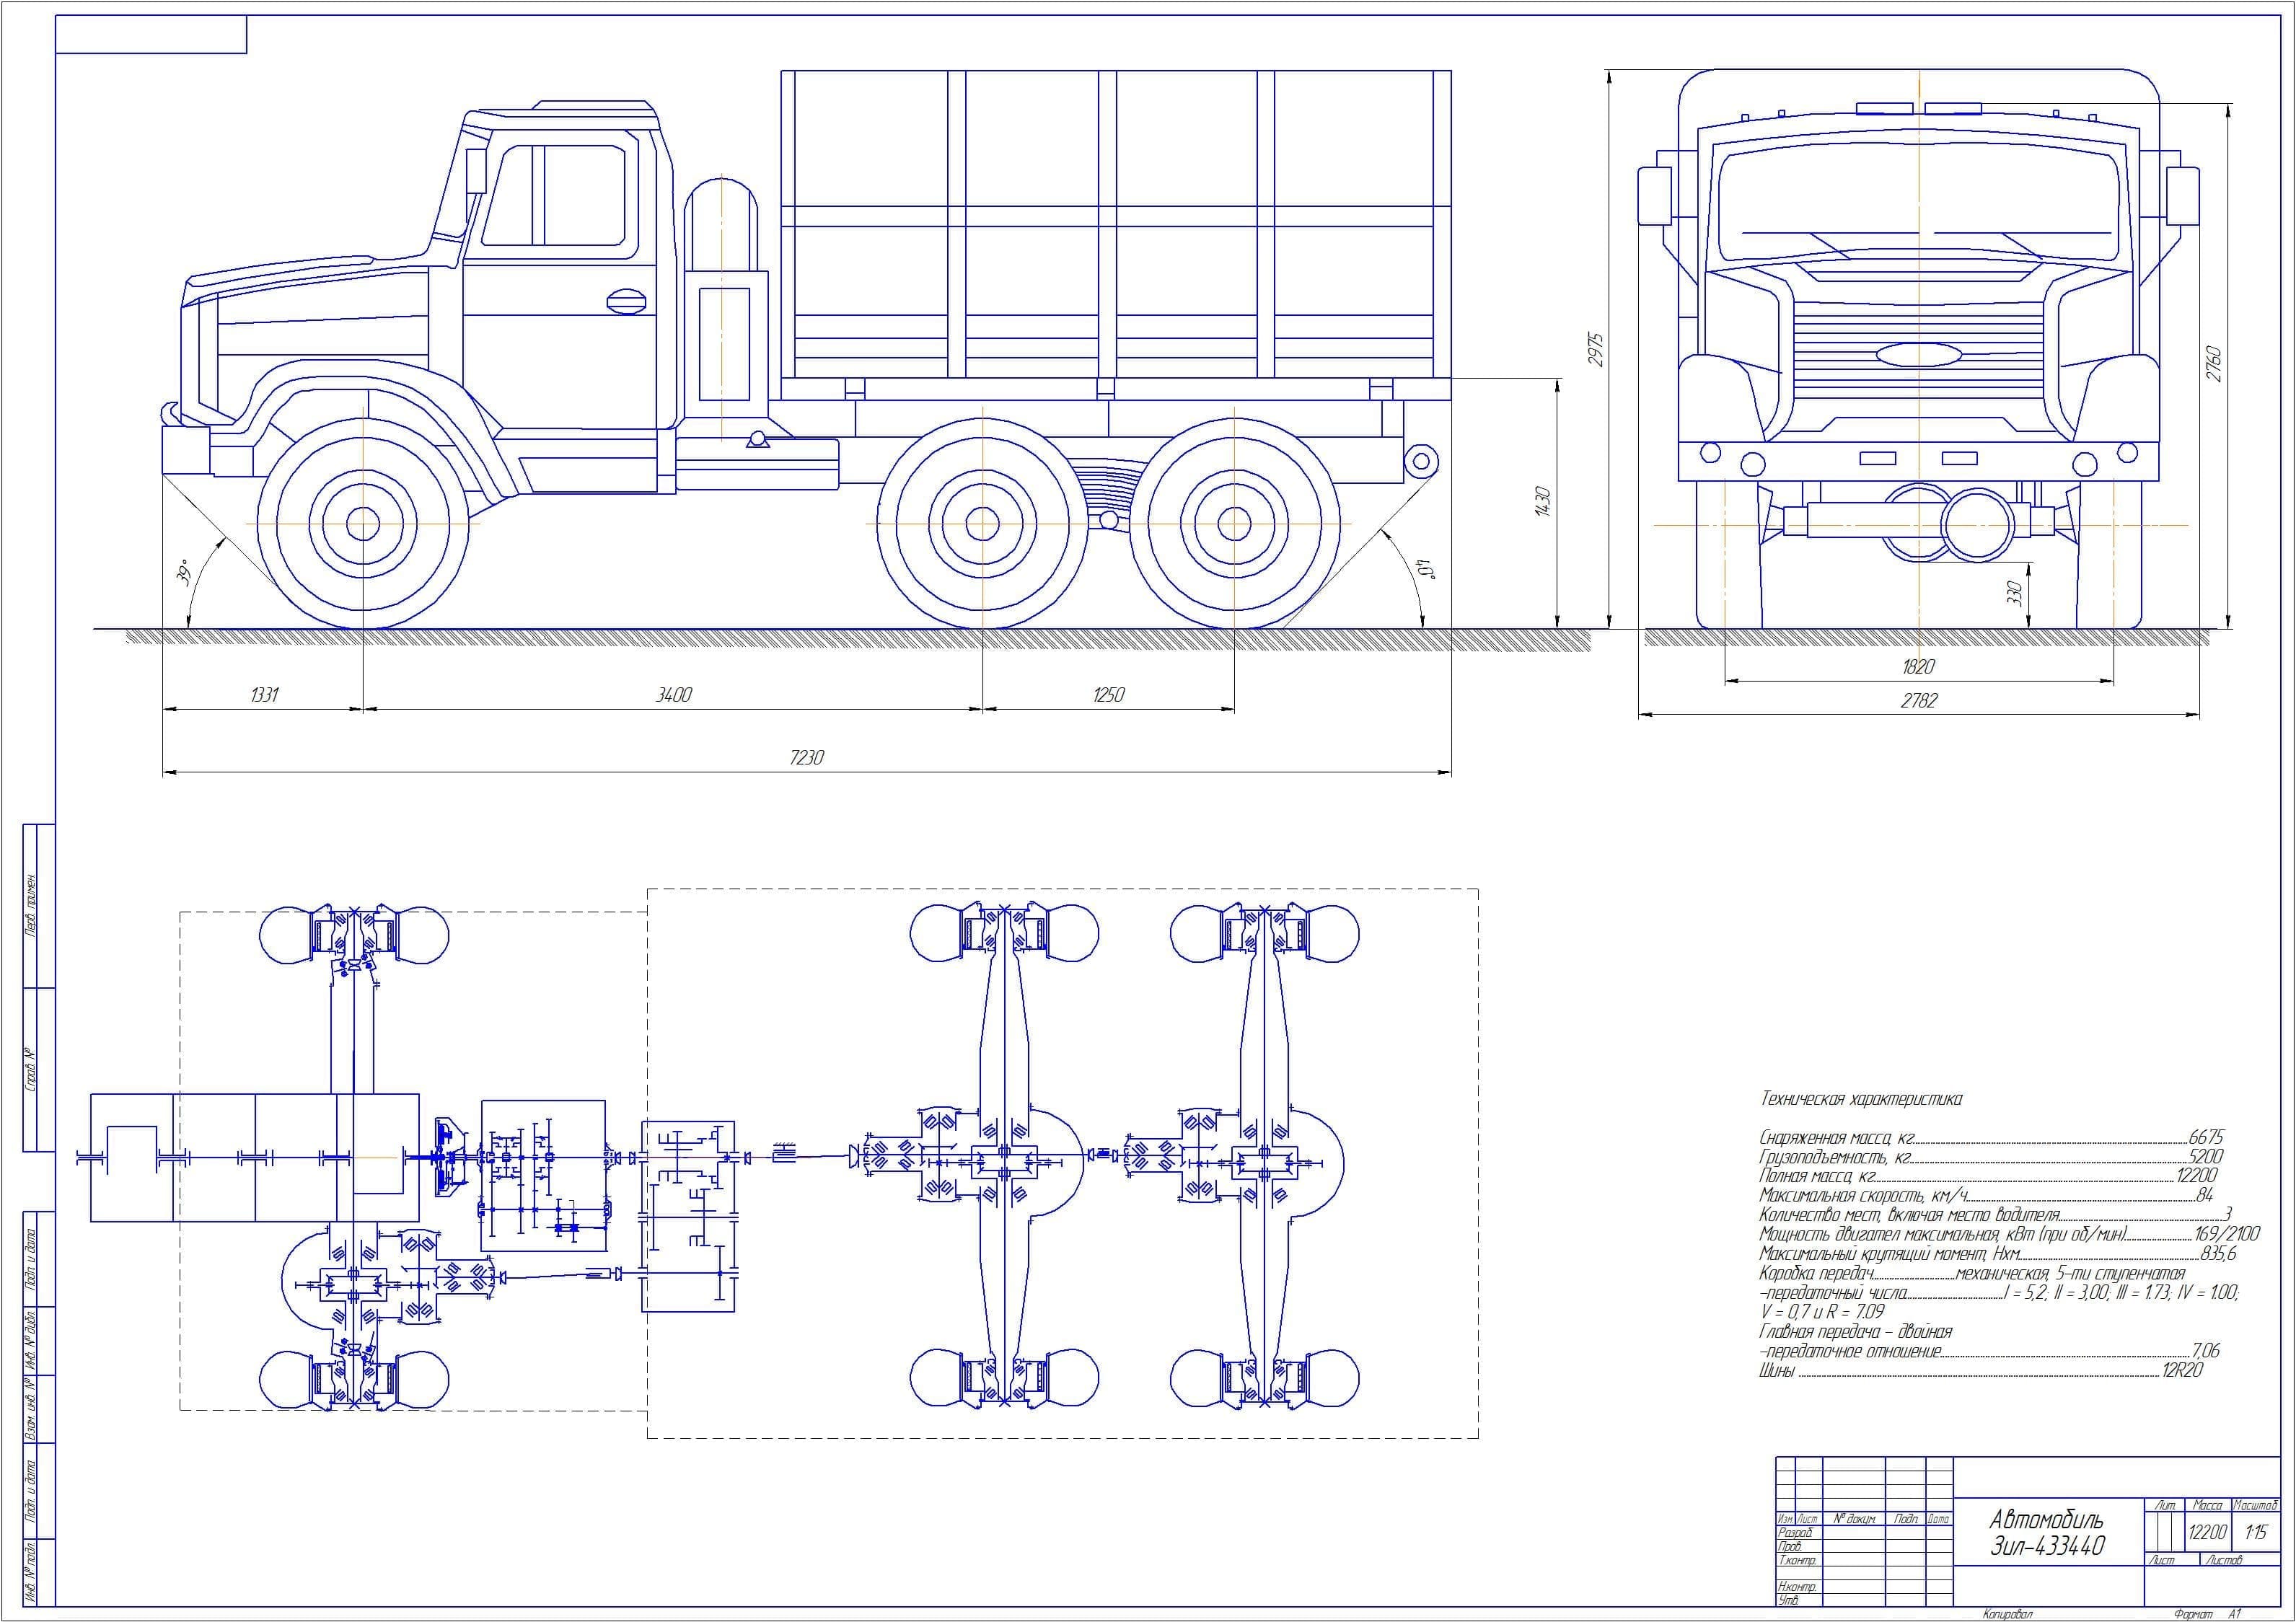This screenshot has height=1622, width=2296.
Task: Select the 'Изм.' column header
Action: coord(1785,1519)
